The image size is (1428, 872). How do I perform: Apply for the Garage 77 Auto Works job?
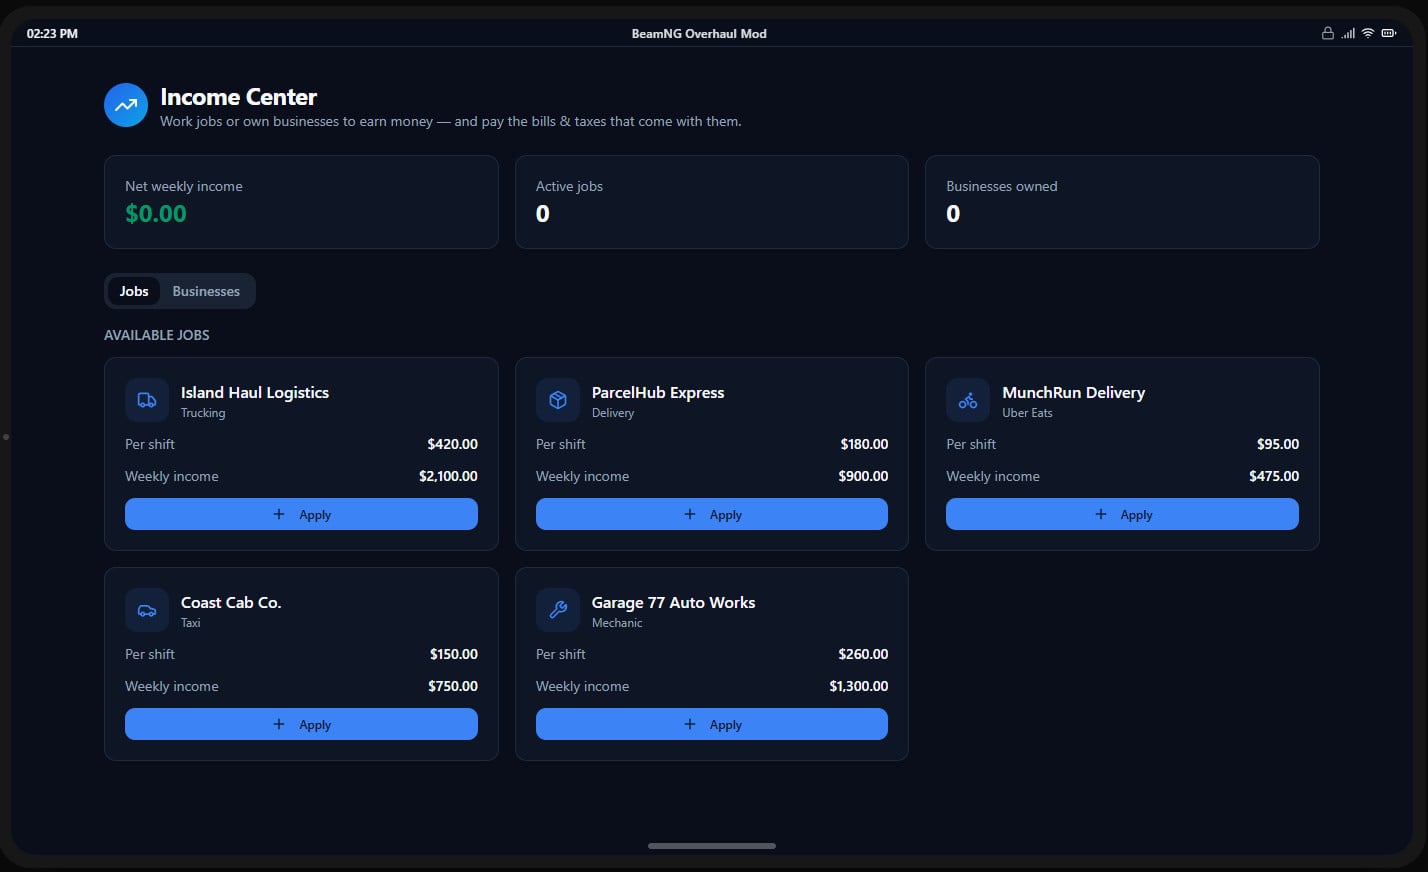pos(712,724)
